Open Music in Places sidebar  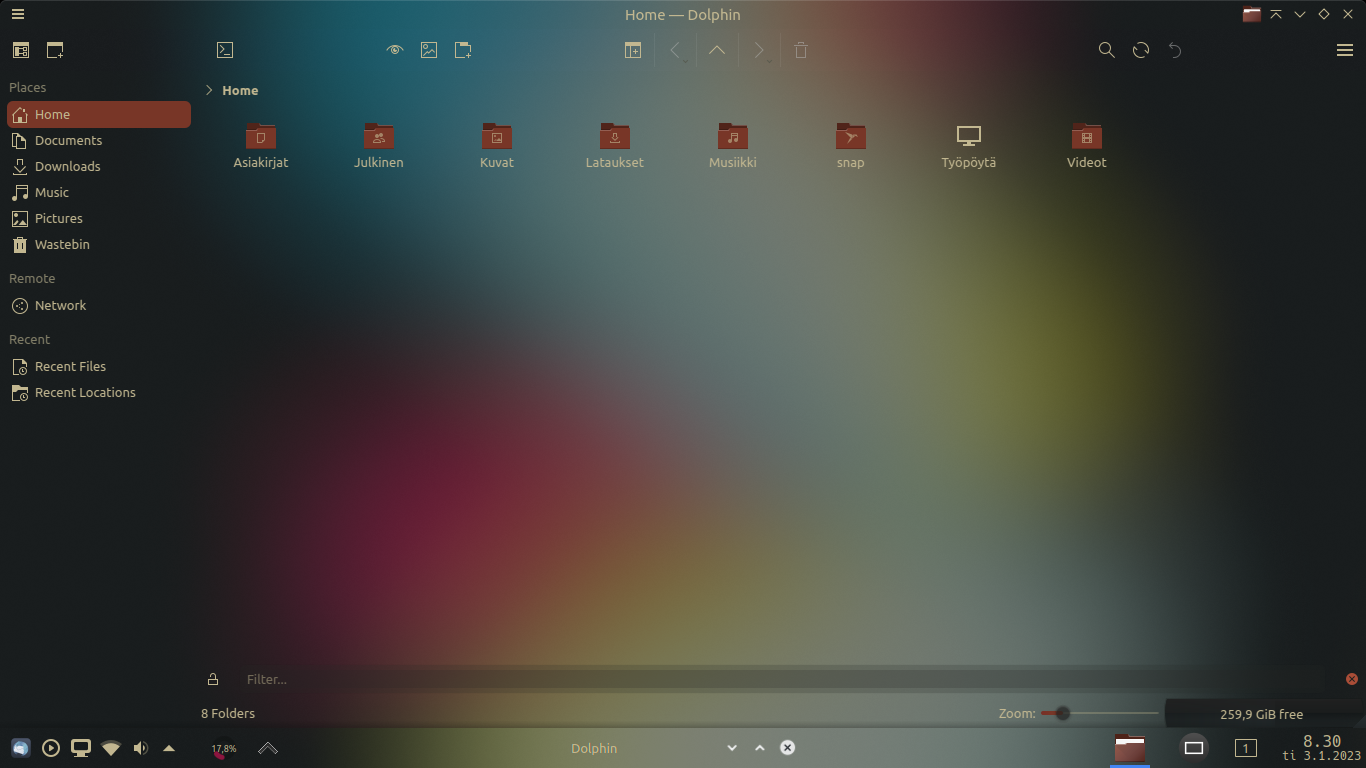(x=99, y=192)
